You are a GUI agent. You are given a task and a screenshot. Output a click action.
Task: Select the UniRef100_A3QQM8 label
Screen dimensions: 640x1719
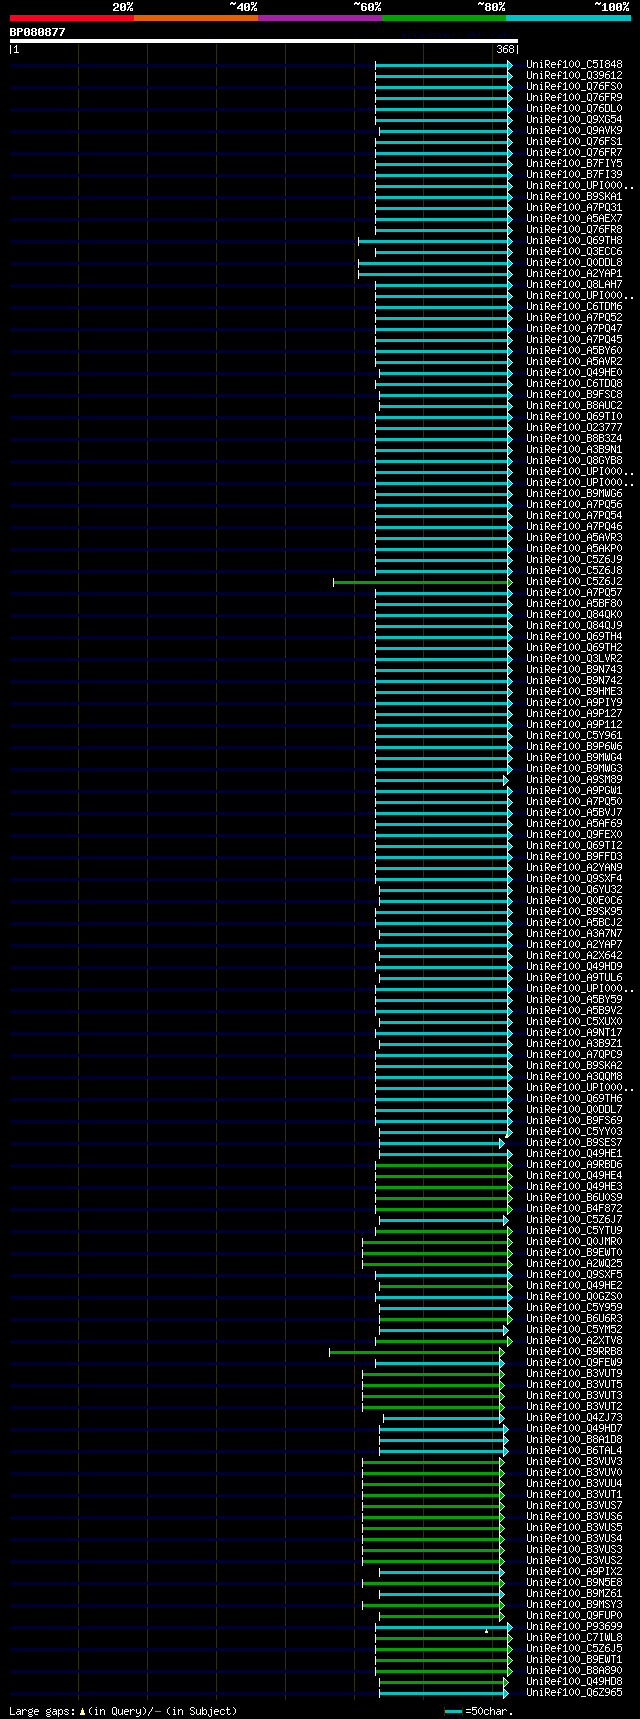[x=574, y=1077]
